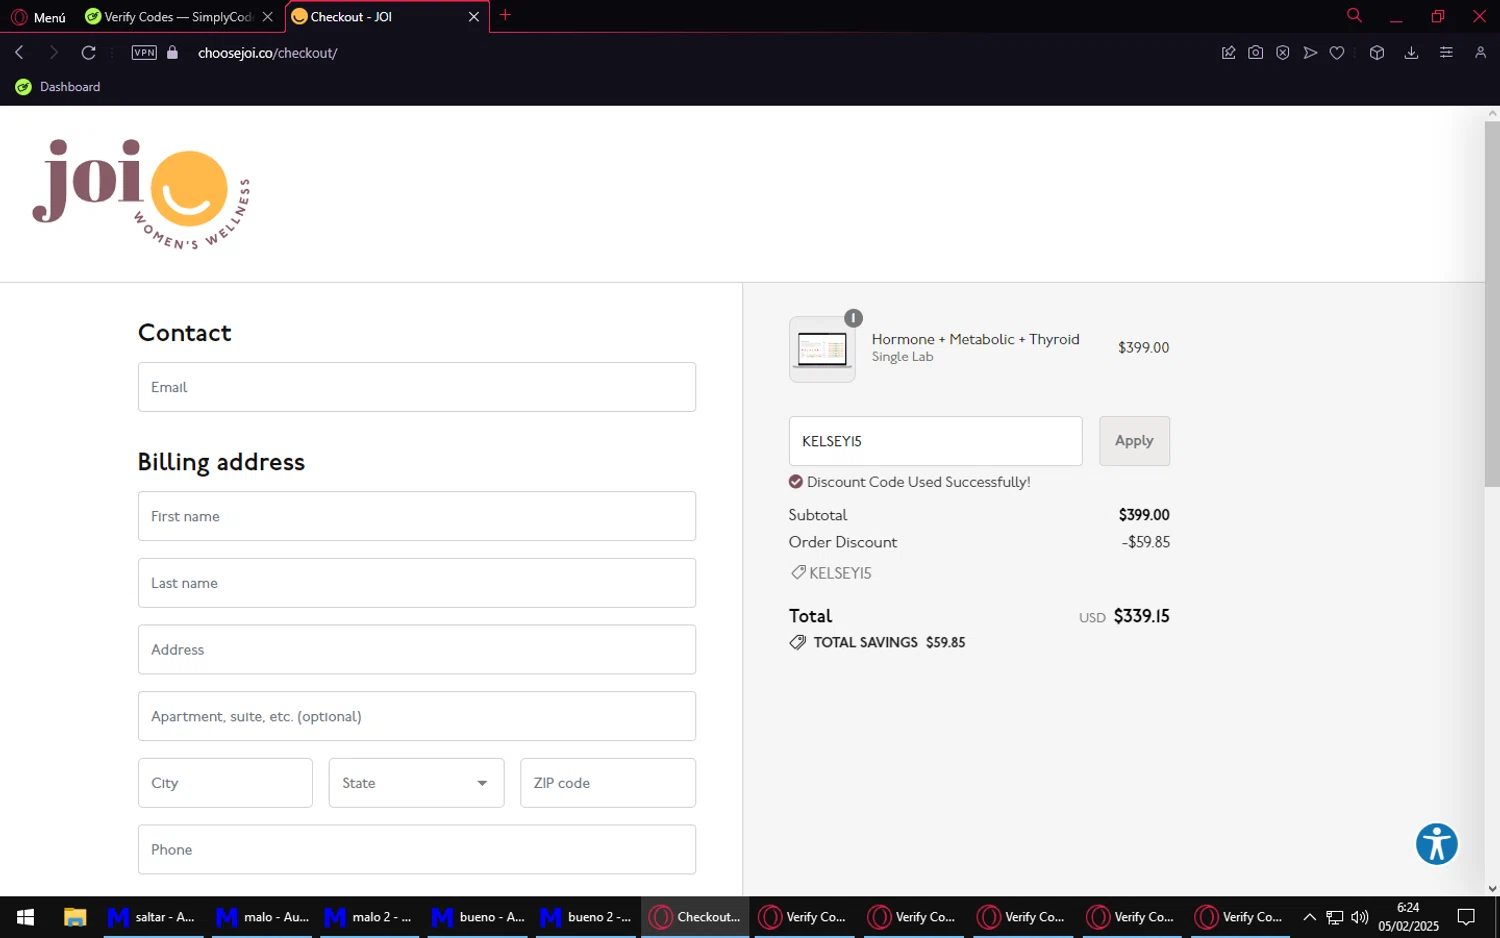This screenshot has width=1500, height=938.
Task: Close the Verify Codes tab
Action: tap(267, 17)
